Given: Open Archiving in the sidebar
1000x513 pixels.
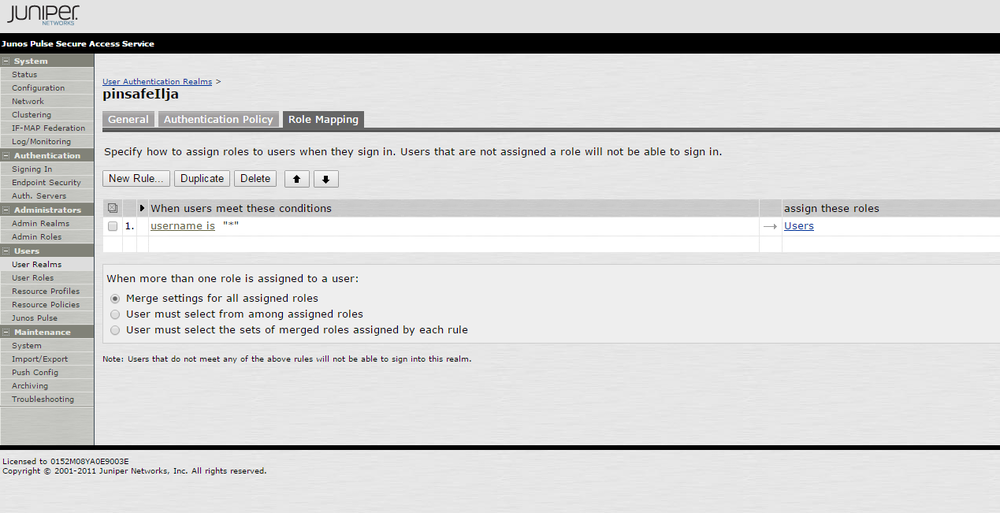Looking at the screenshot, I should tap(29, 385).
